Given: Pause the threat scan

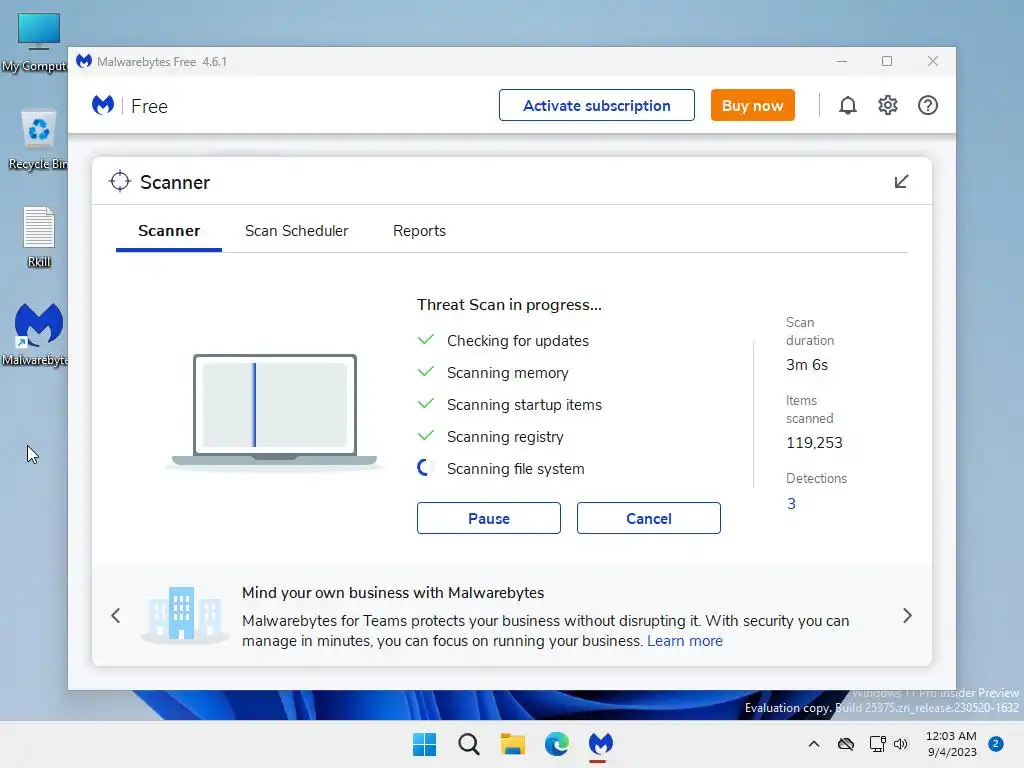Looking at the screenshot, I should point(488,518).
